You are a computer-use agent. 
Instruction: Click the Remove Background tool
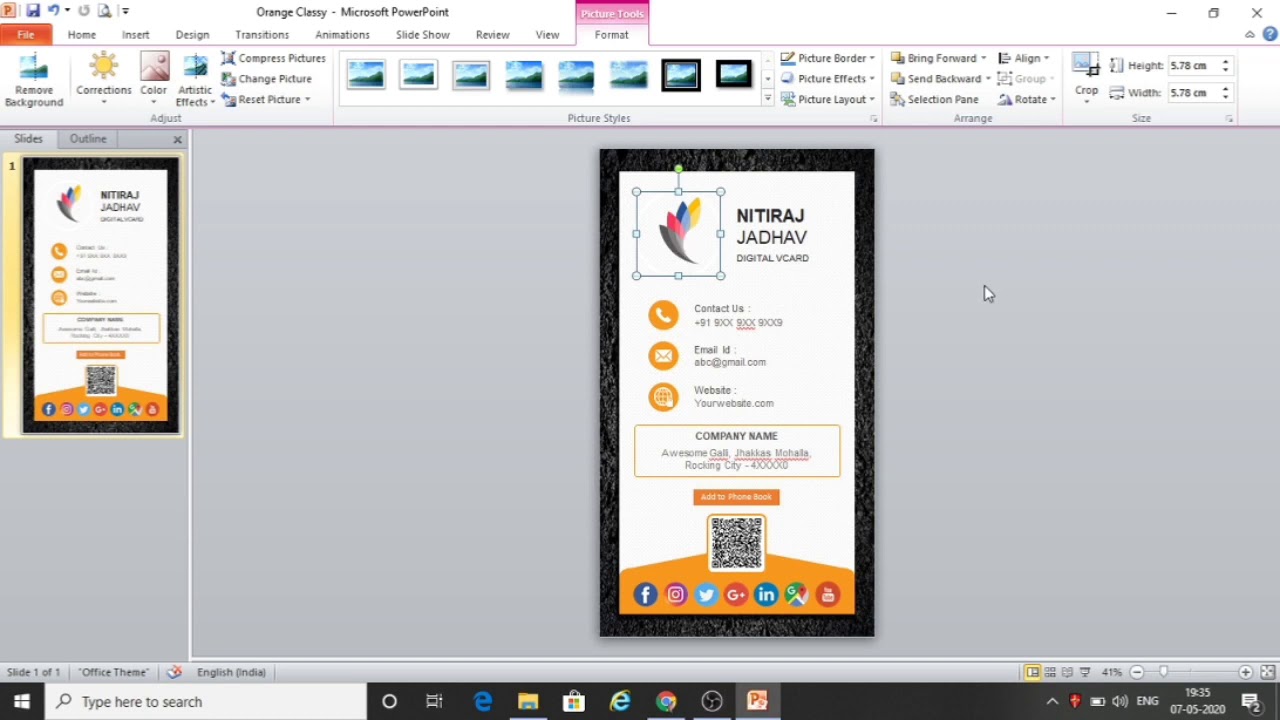(x=33, y=80)
